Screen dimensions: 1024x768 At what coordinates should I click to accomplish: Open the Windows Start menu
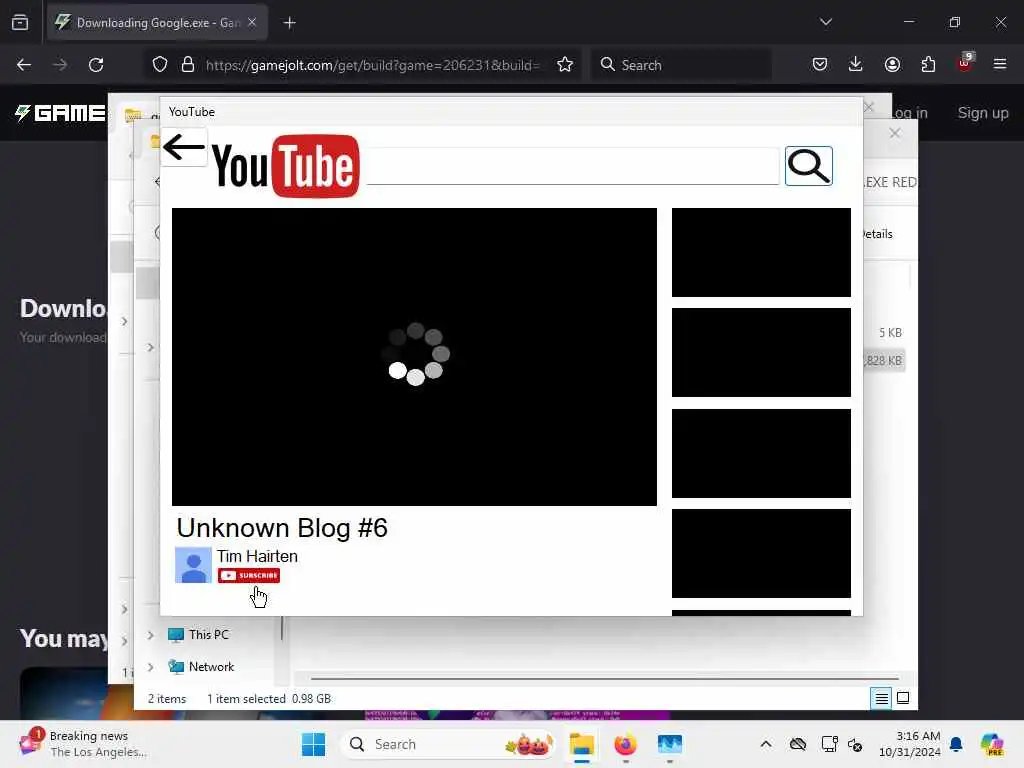click(313, 744)
